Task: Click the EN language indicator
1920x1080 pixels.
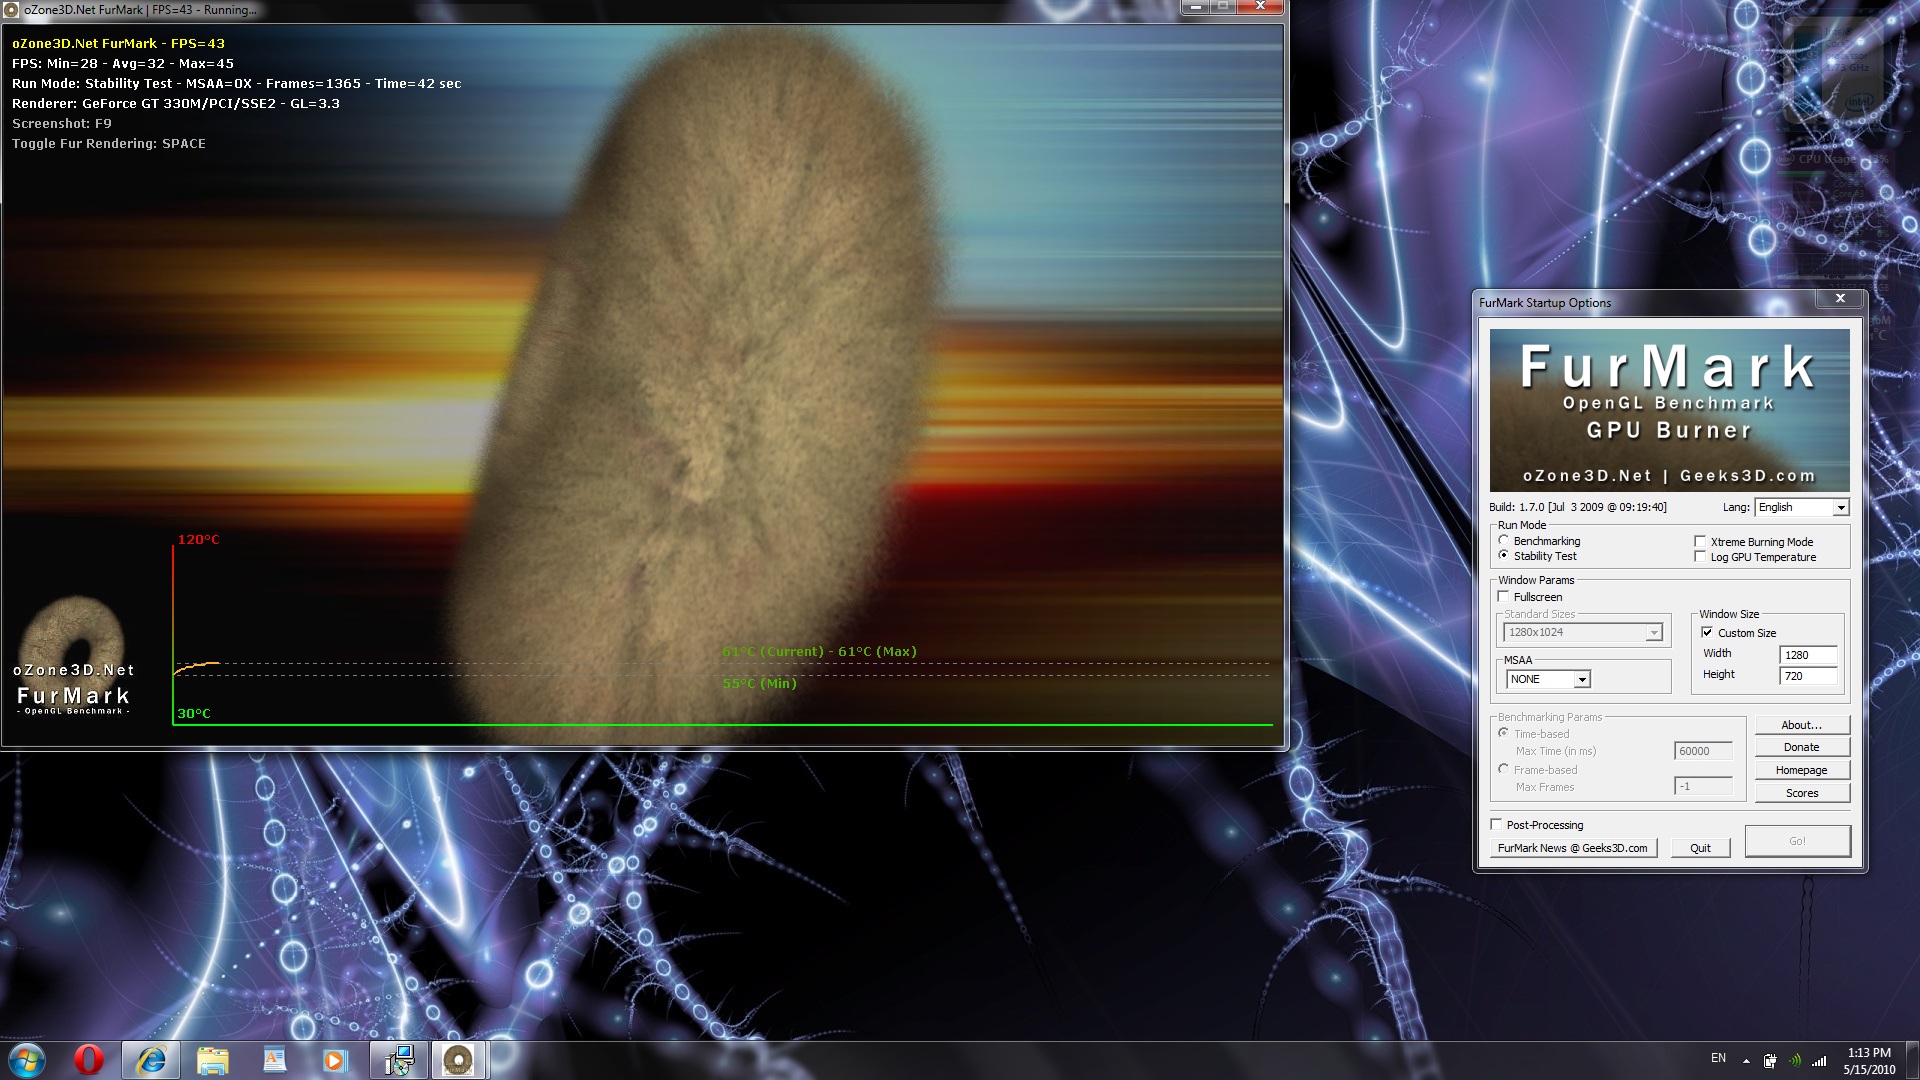Action: tap(1718, 1058)
